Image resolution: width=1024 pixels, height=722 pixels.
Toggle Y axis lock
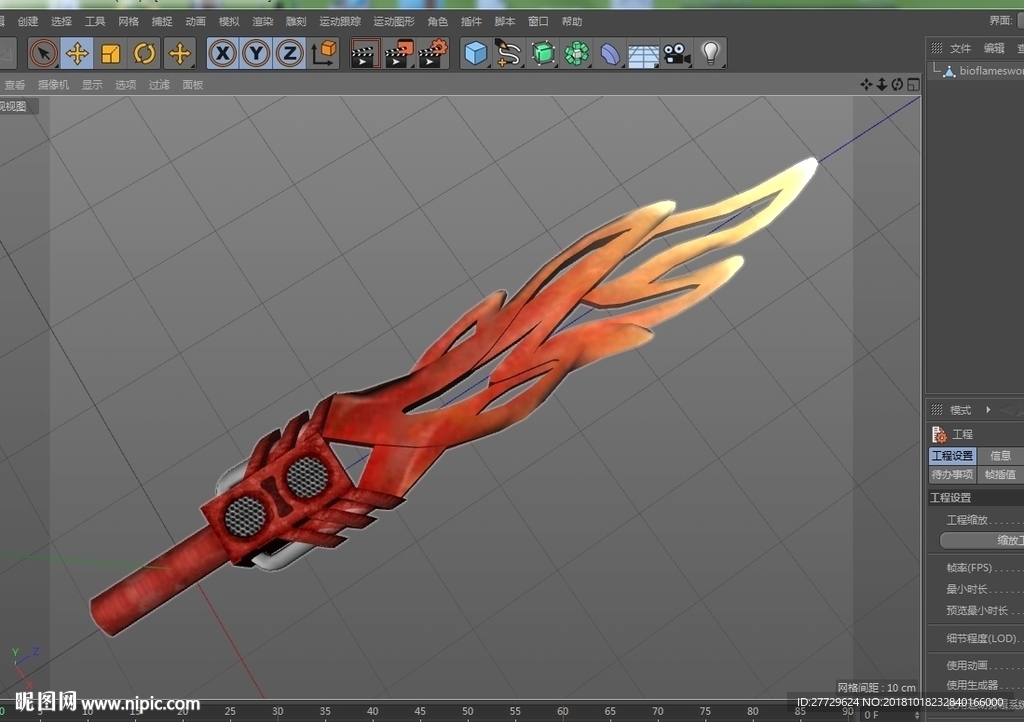pyautogui.click(x=256, y=54)
